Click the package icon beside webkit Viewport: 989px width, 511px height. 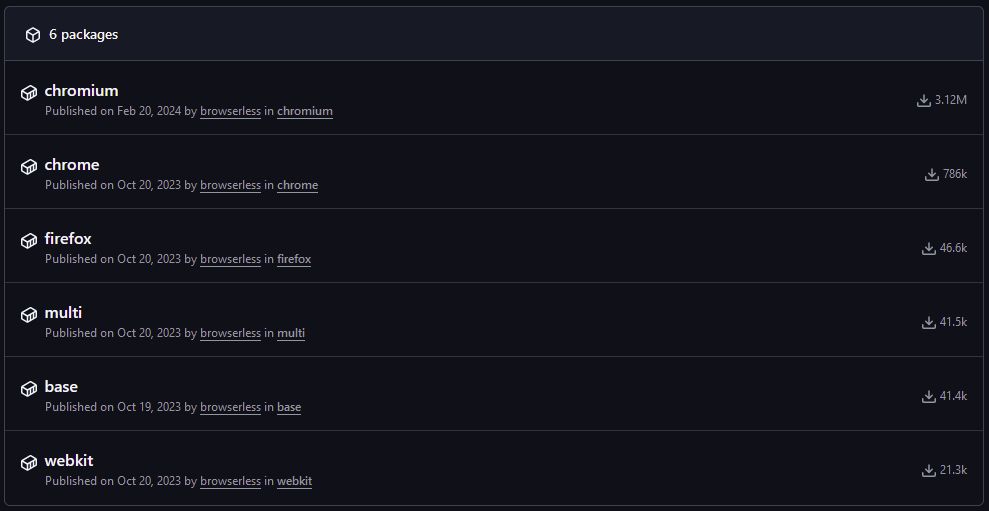pos(29,462)
